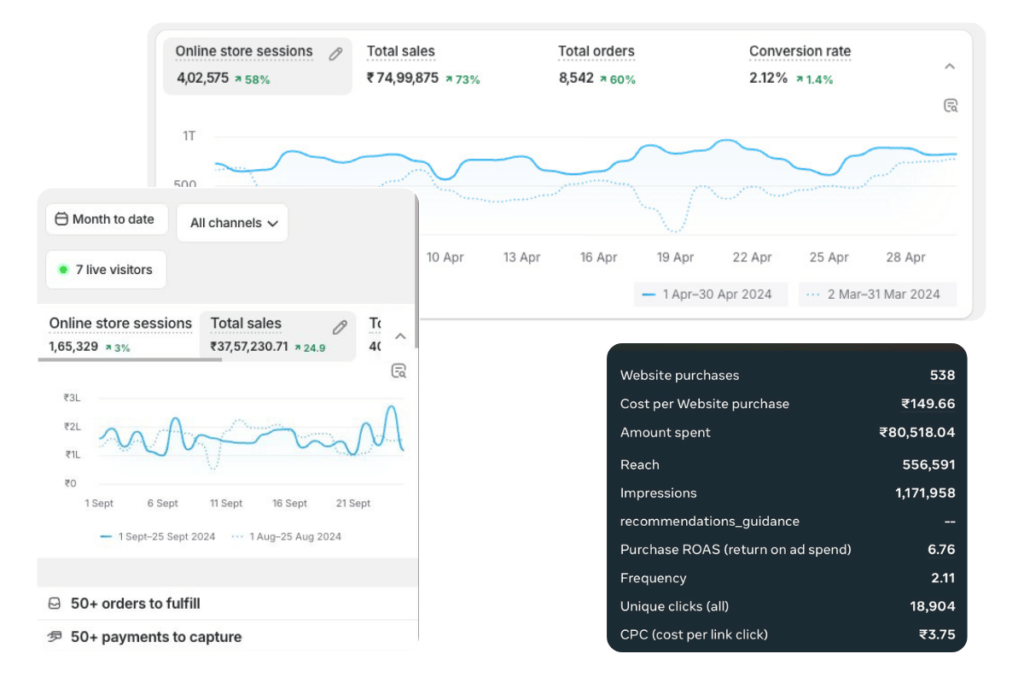
Task: Select the Conversion rate metric tab
Action: point(799,52)
